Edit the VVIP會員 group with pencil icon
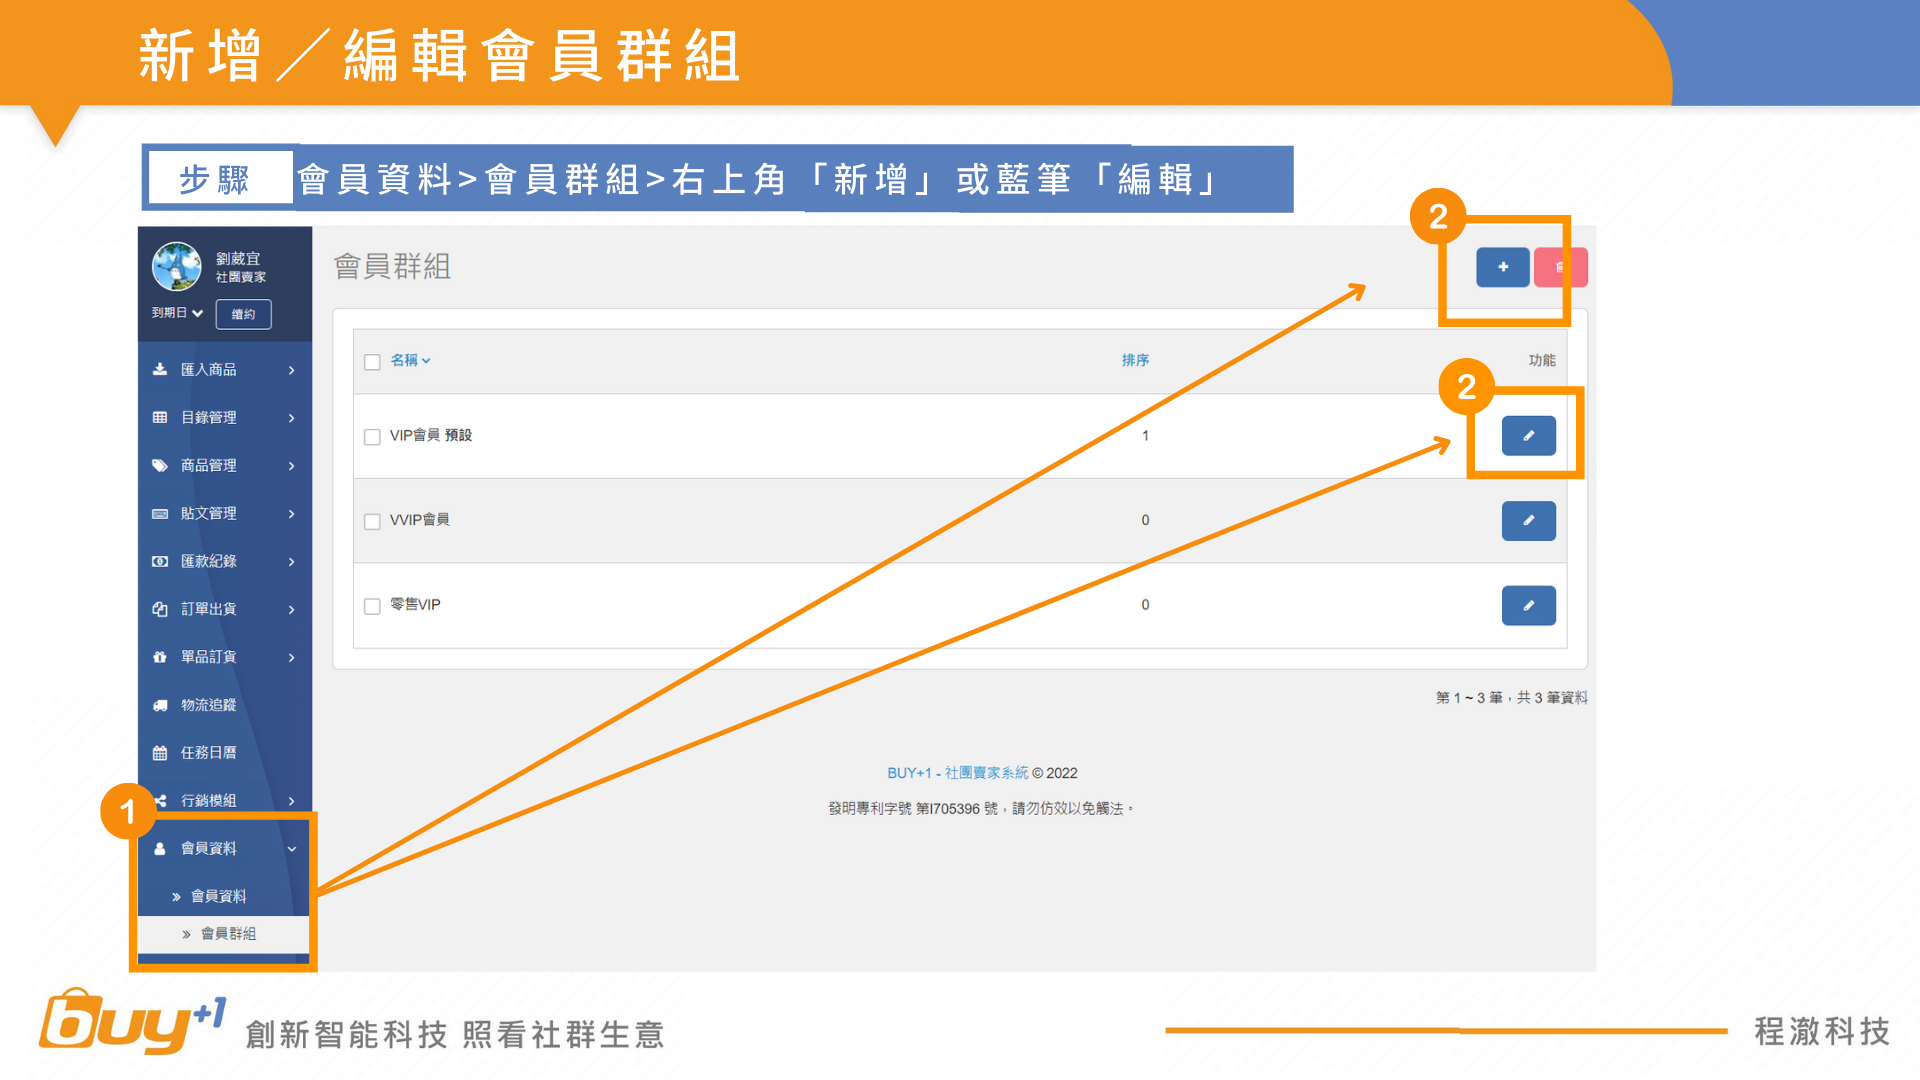 coord(1528,521)
